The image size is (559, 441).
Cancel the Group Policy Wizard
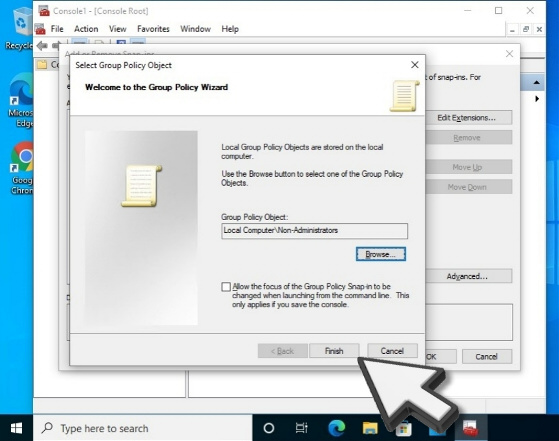392,351
